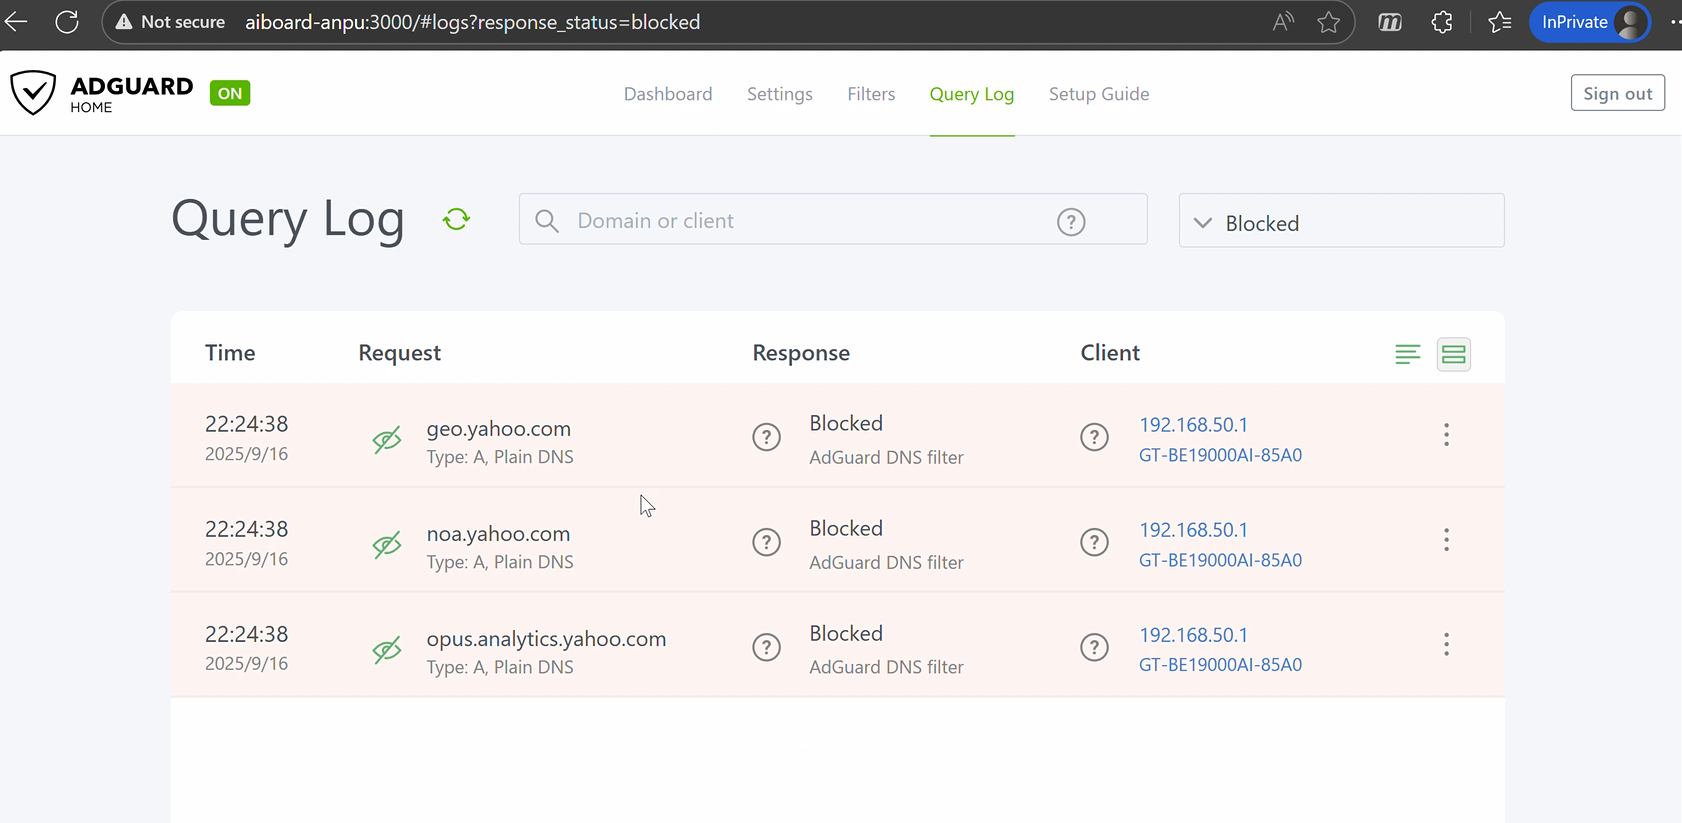Click browser favorites star icon

pos(1328,22)
